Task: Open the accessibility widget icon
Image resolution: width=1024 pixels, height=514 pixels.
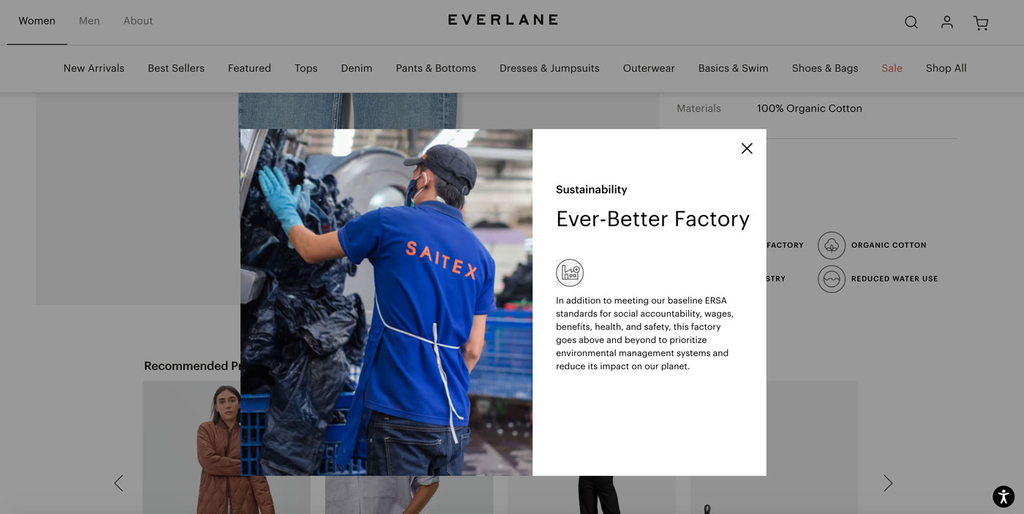Action: click(x=1003, y=496)
